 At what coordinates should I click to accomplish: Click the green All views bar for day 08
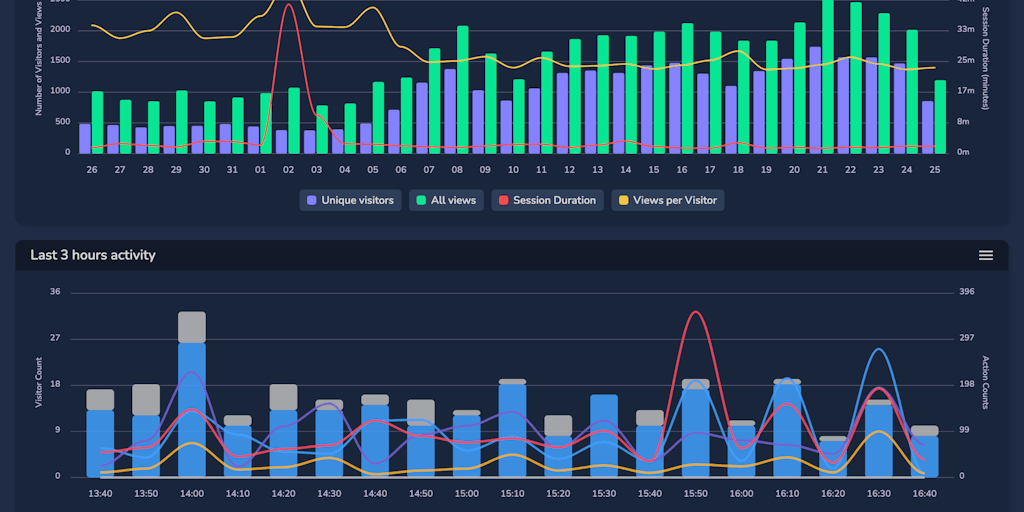(x=462, y=90)
